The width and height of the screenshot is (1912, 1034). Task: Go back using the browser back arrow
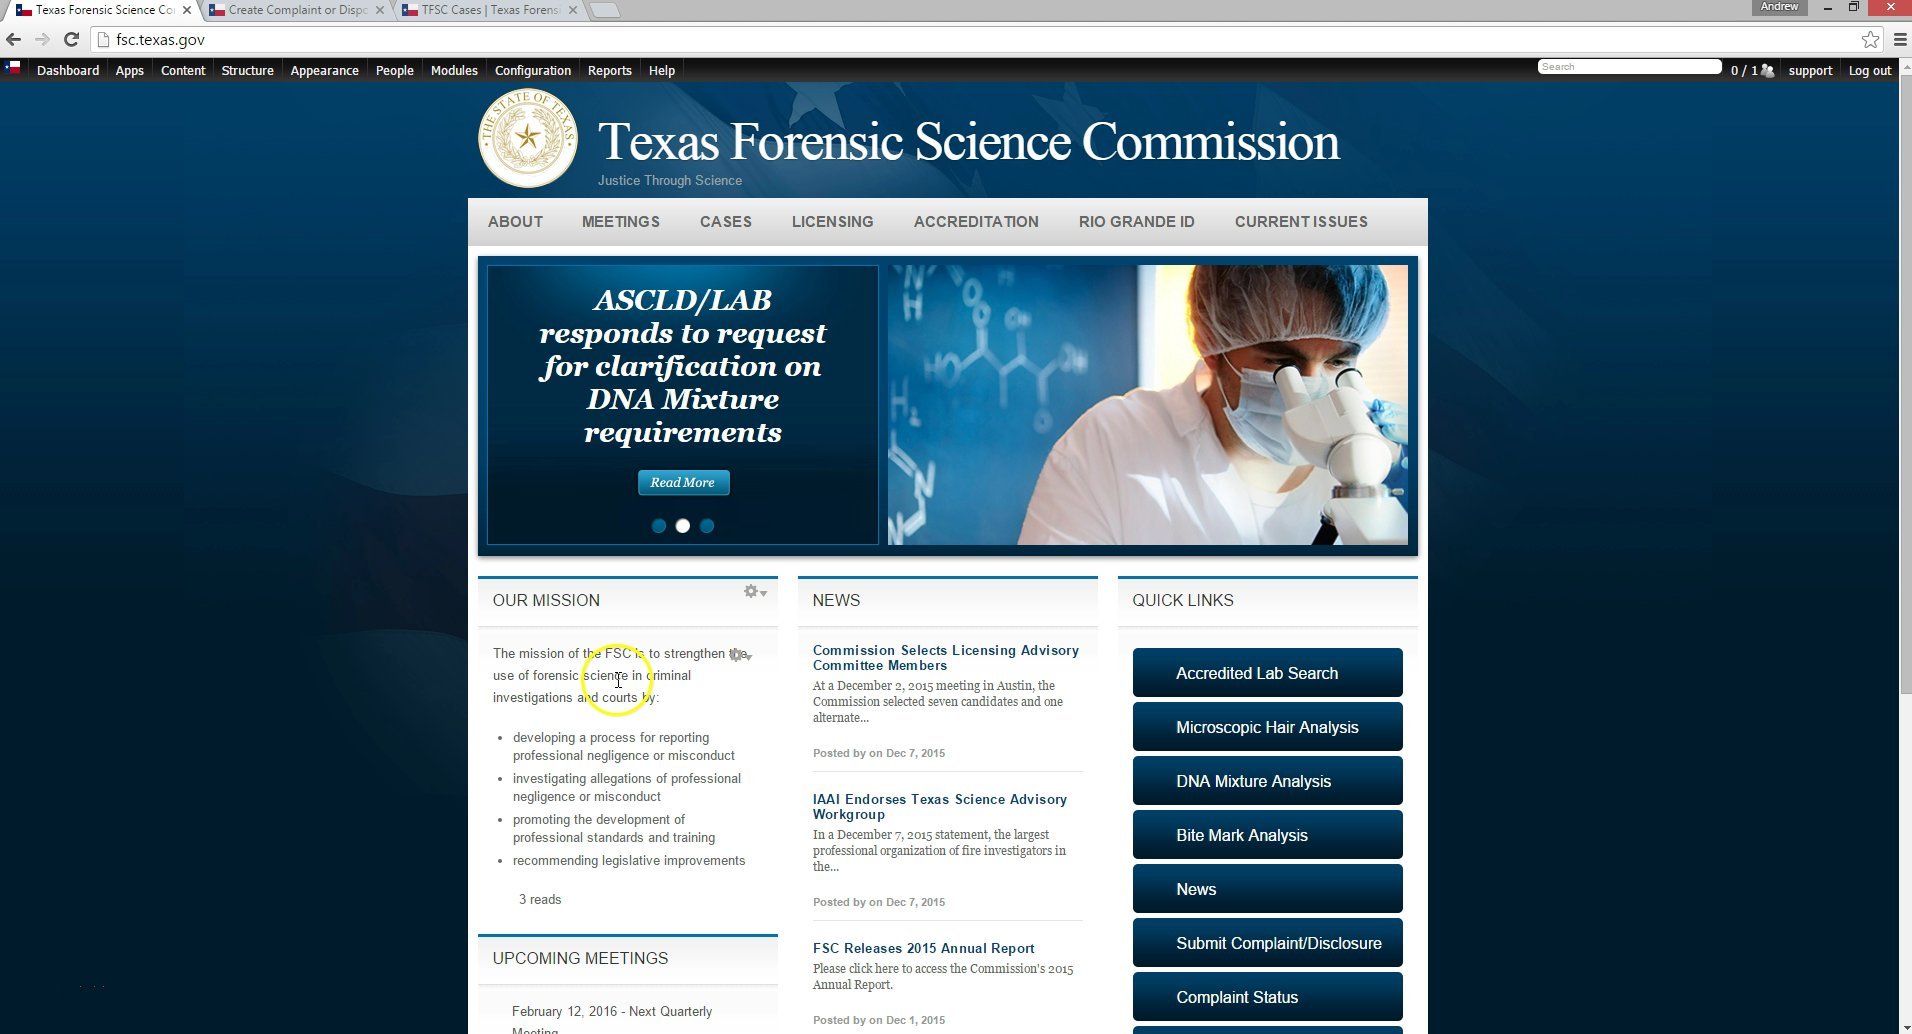14,40
